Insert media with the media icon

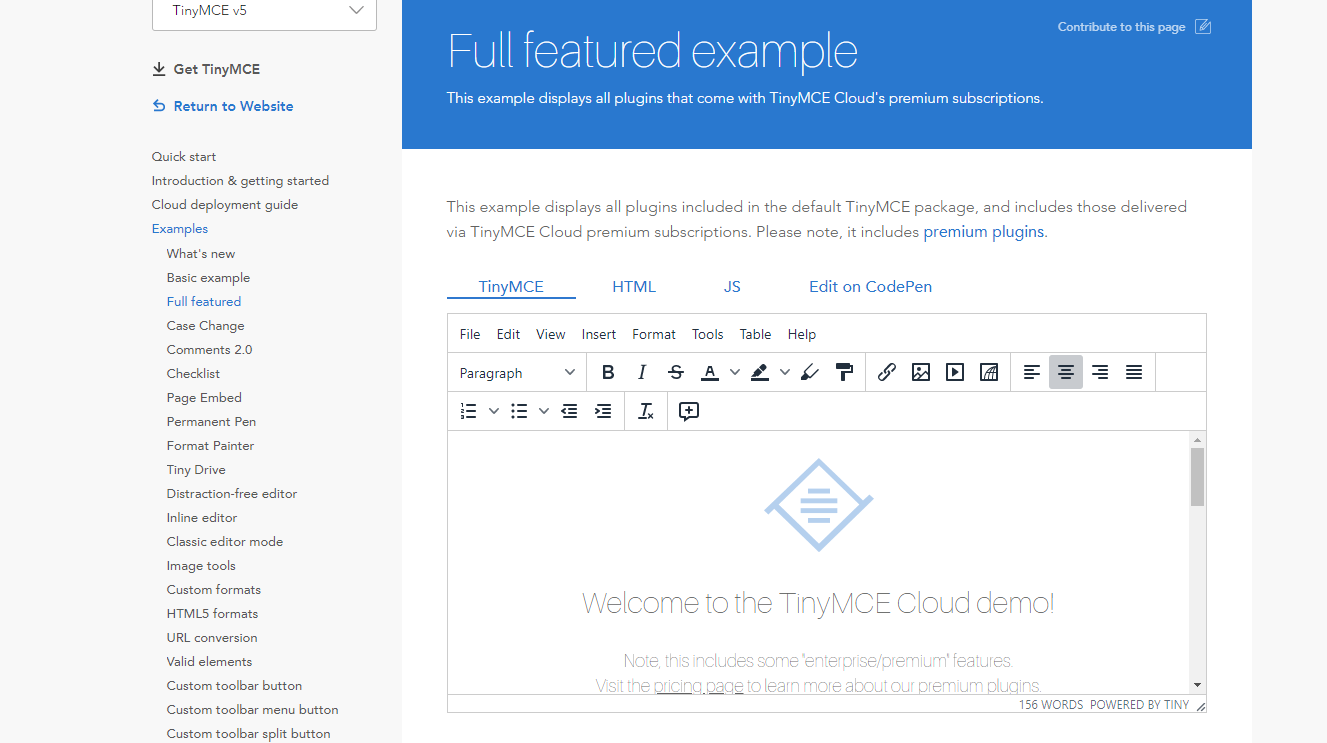point(954,371)
